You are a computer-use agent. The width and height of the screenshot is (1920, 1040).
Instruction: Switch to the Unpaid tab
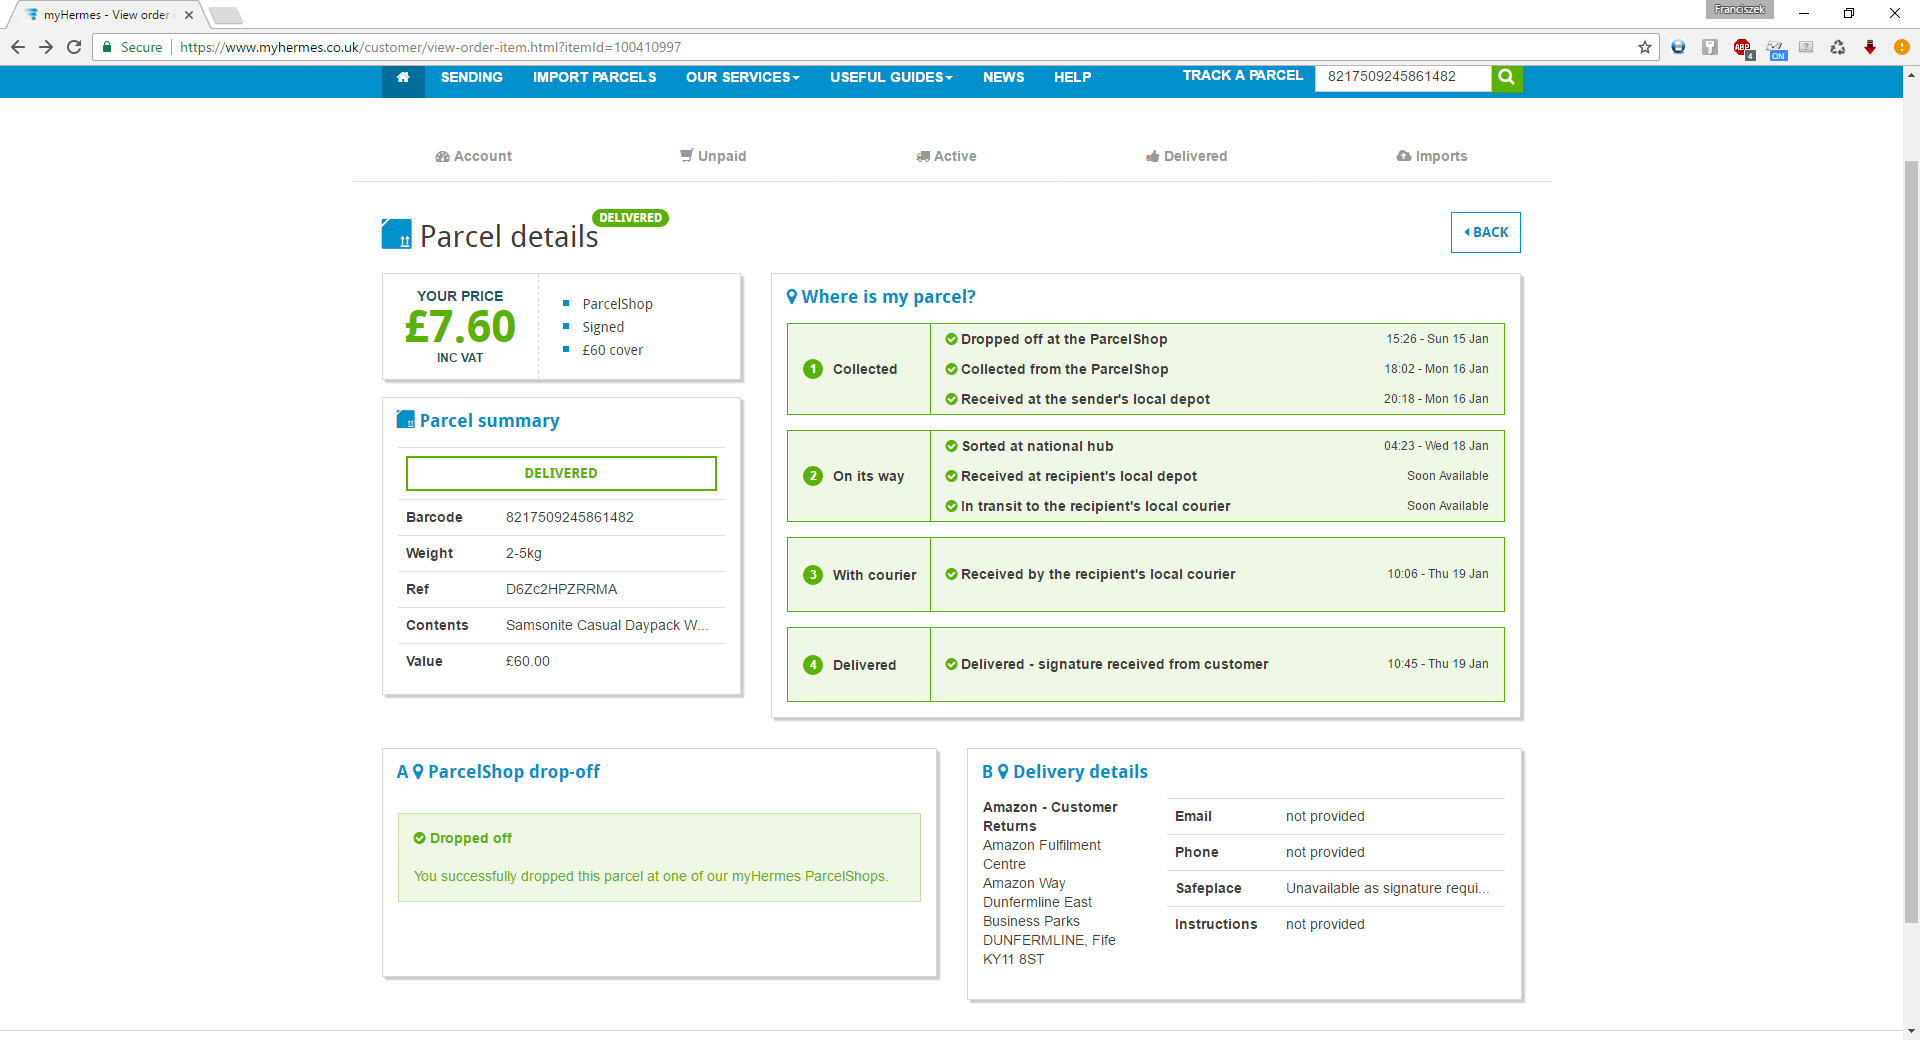point(713,156)
